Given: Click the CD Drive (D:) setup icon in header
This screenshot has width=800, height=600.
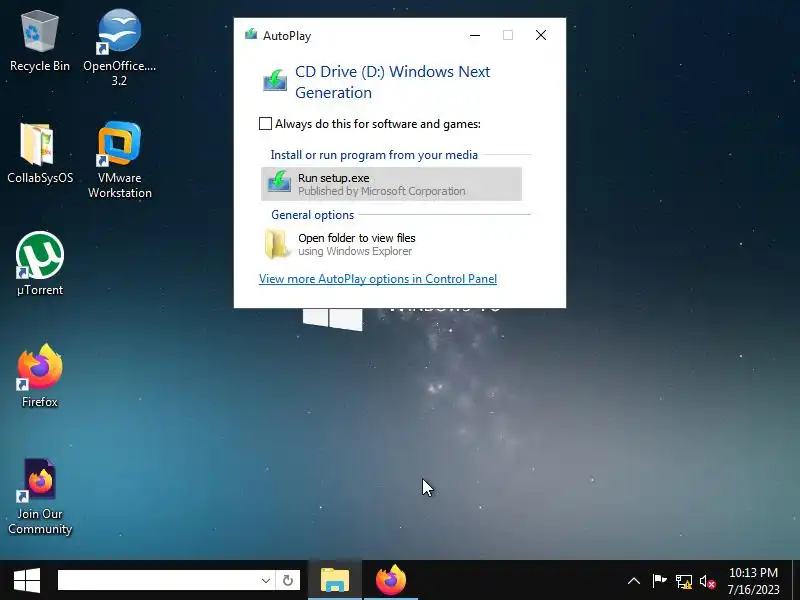Looking at the screenshot, I should pos(275,81).
